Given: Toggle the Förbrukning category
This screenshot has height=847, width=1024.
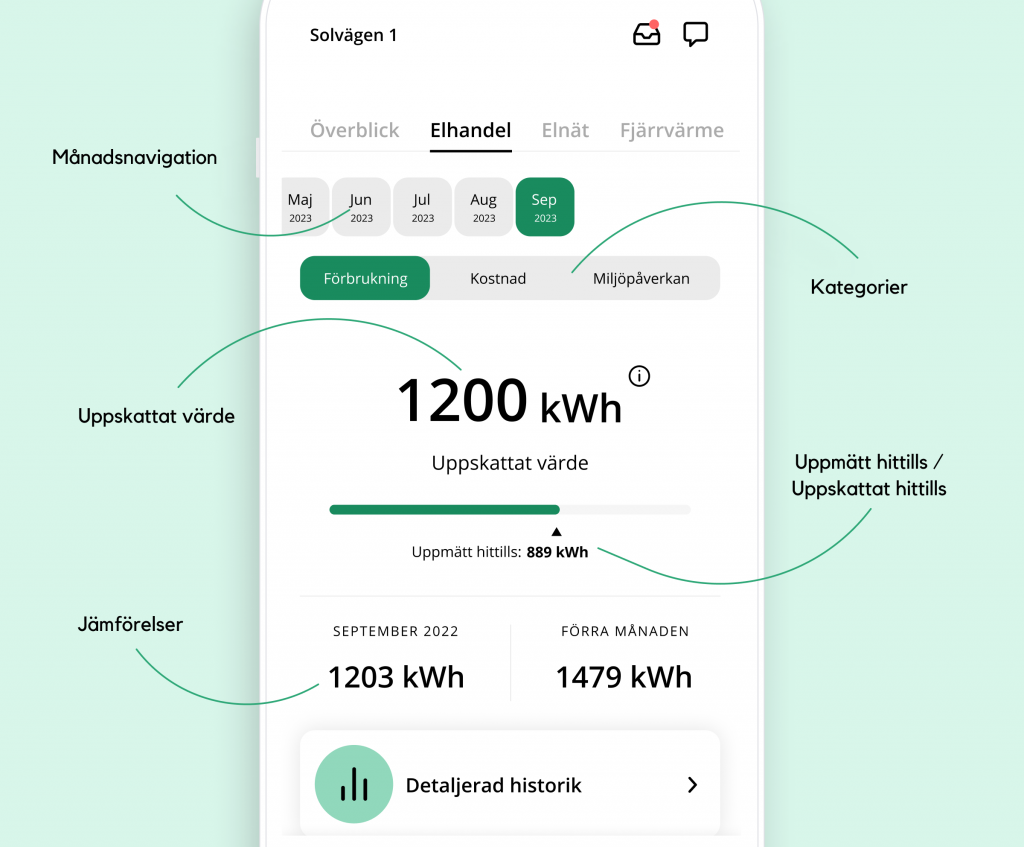Looking at the screenshot, I should tap(365, 279).
